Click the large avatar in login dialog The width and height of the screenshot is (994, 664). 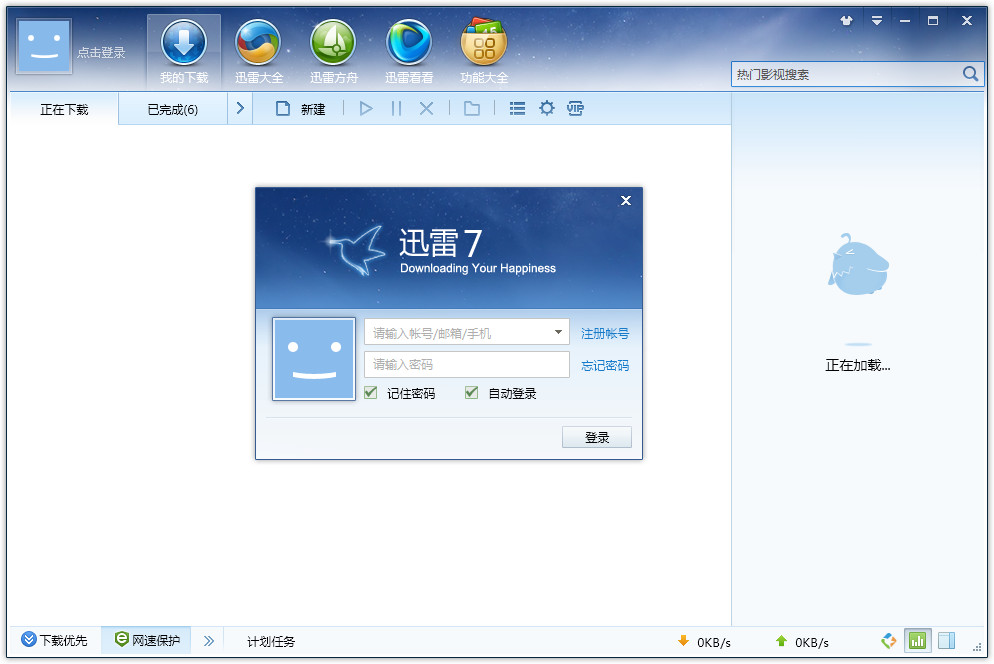point(314,359)
